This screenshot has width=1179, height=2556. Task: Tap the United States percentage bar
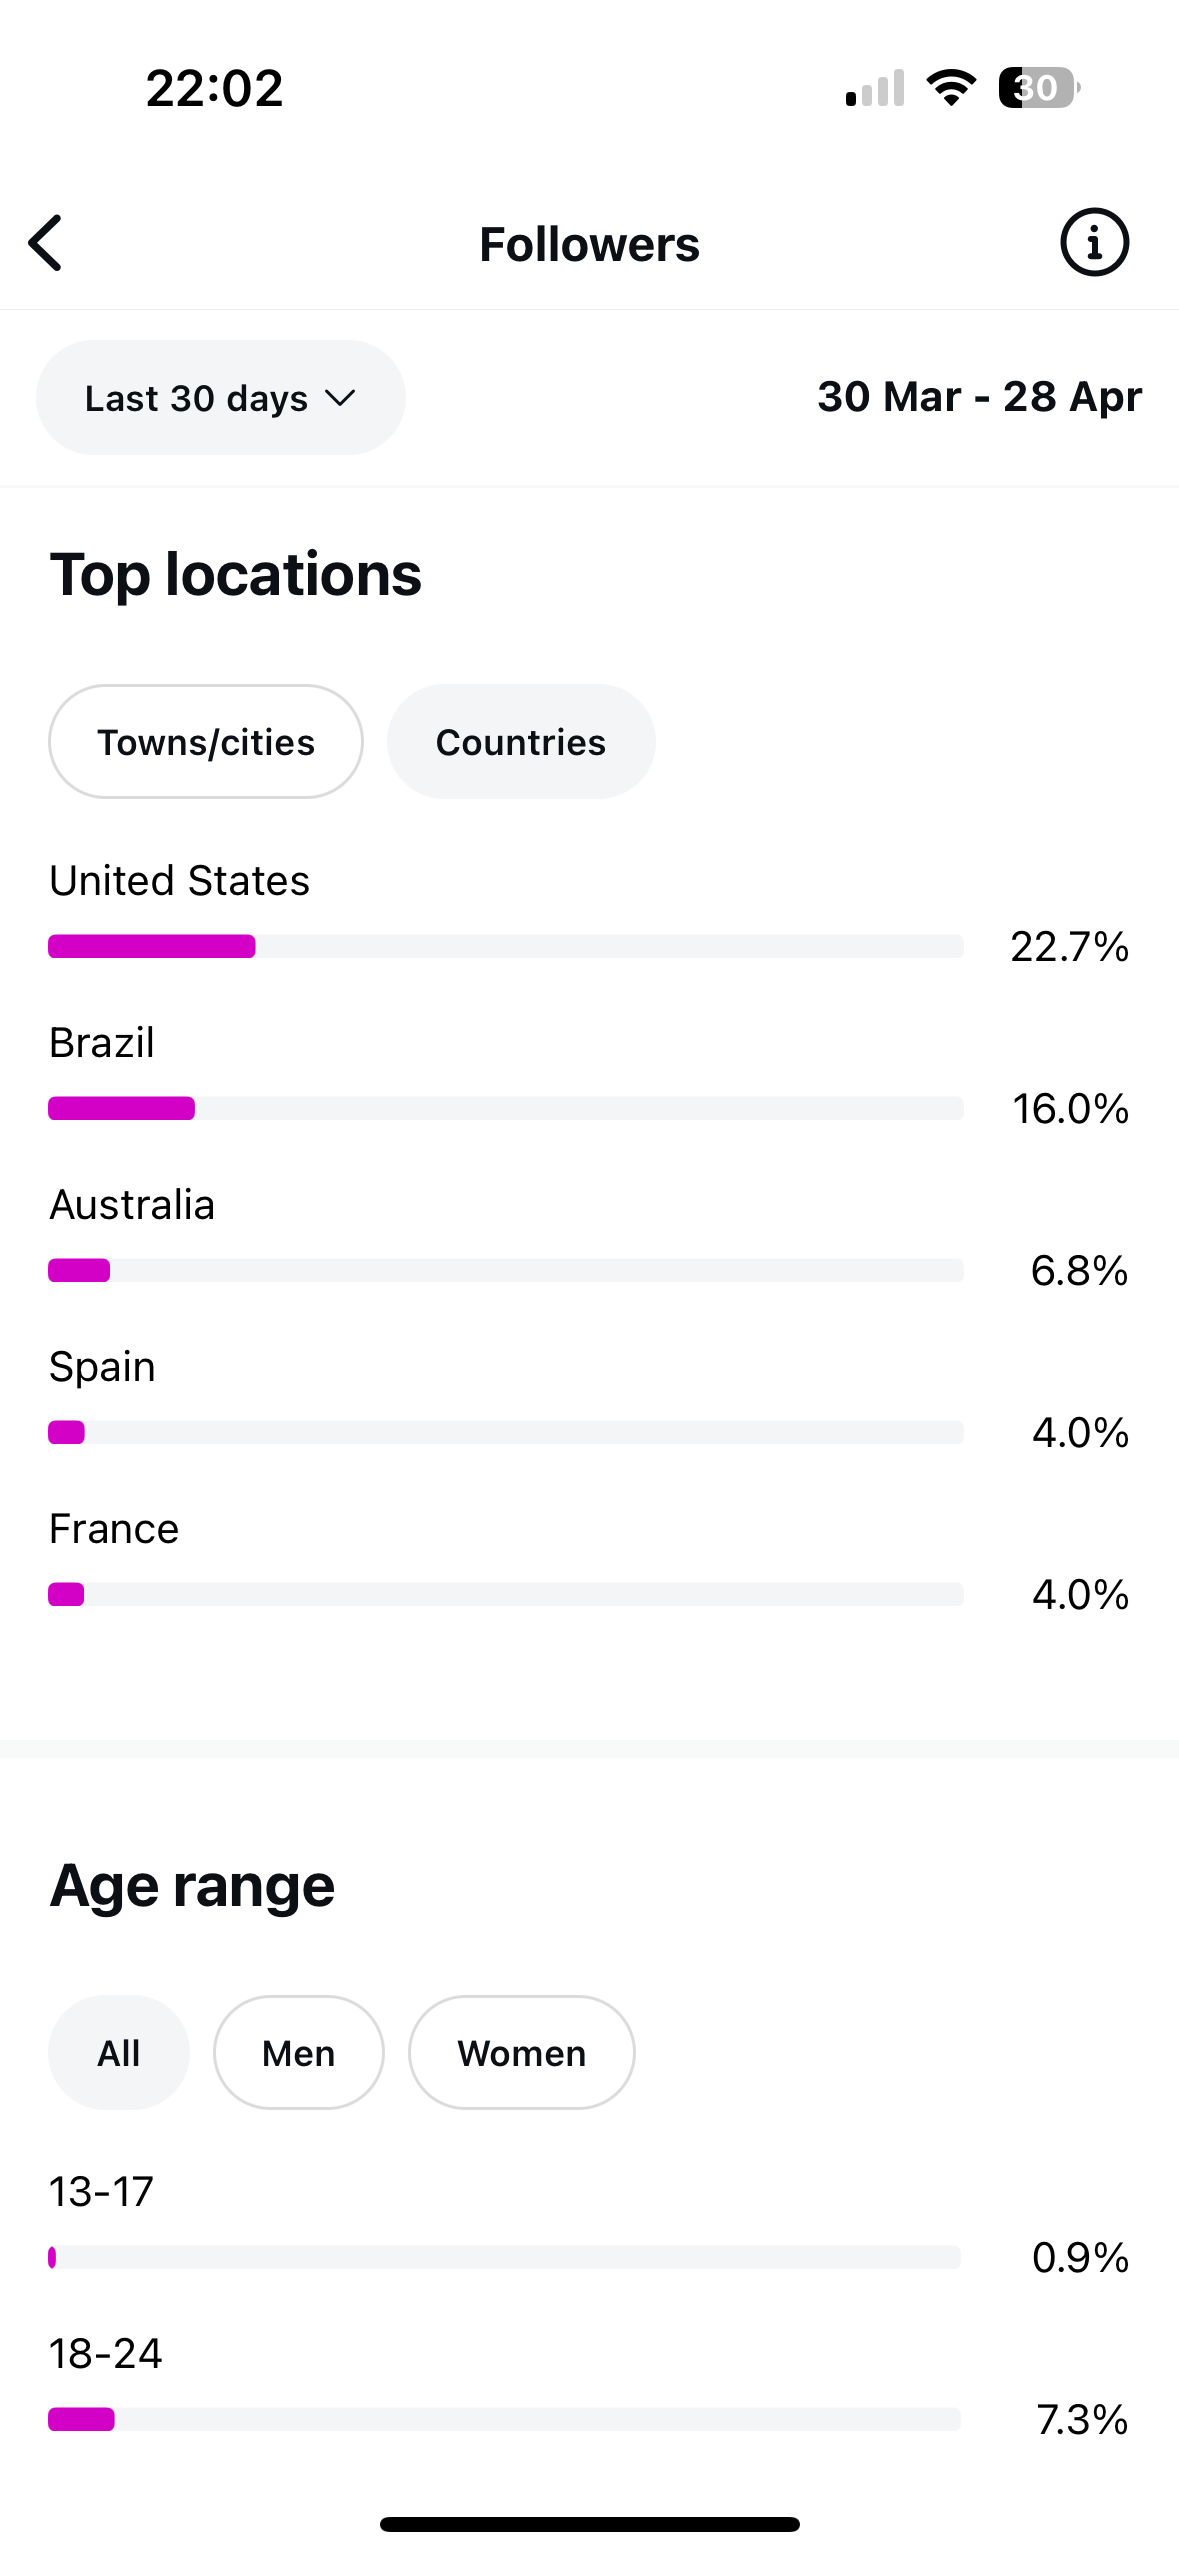505,946
